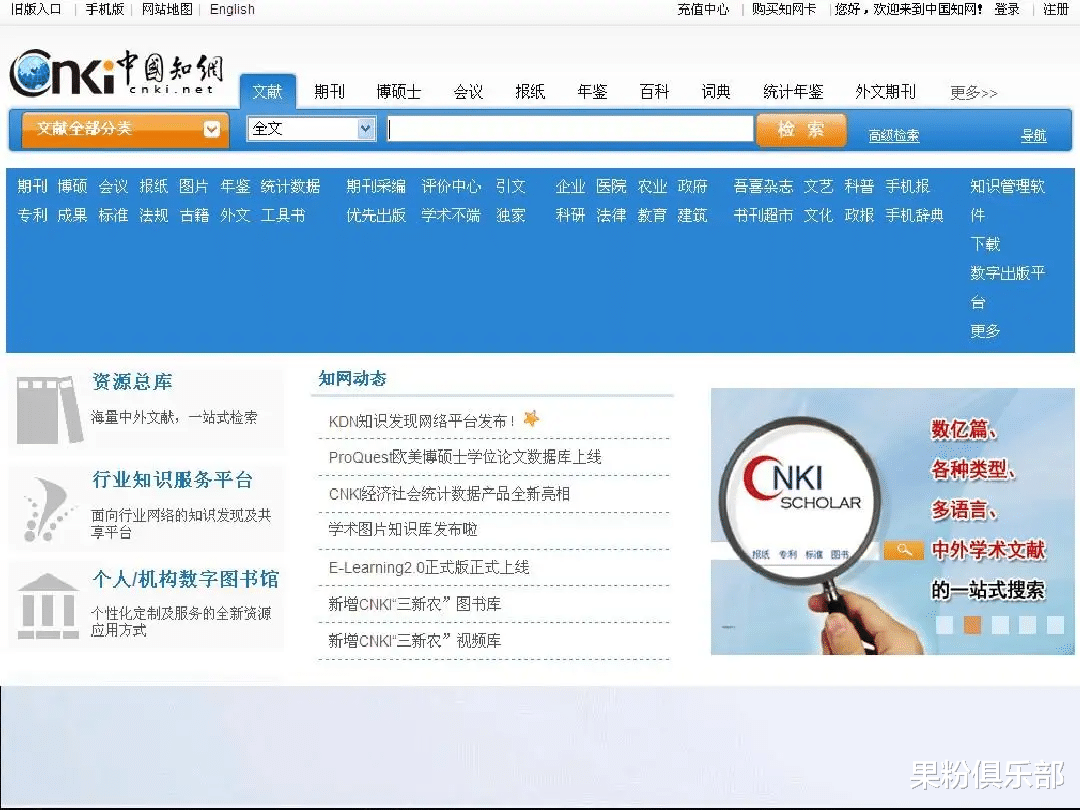Switch to the 期刊 tab
Viewport: 1080px width, 810px height.
(x=330, y=91)
